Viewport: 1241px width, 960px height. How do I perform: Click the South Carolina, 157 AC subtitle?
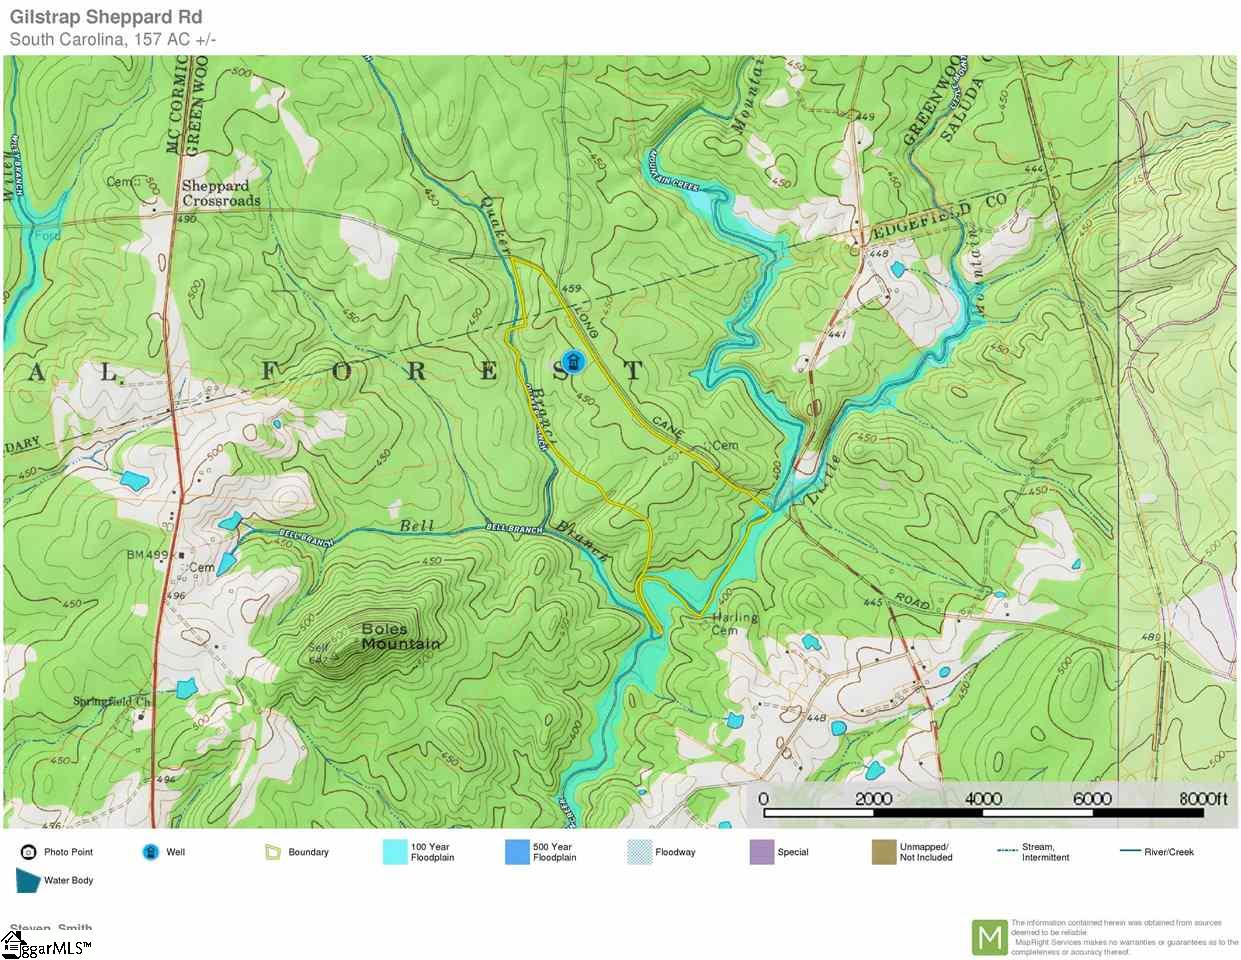pyautogui.click(x=113, y=40)
